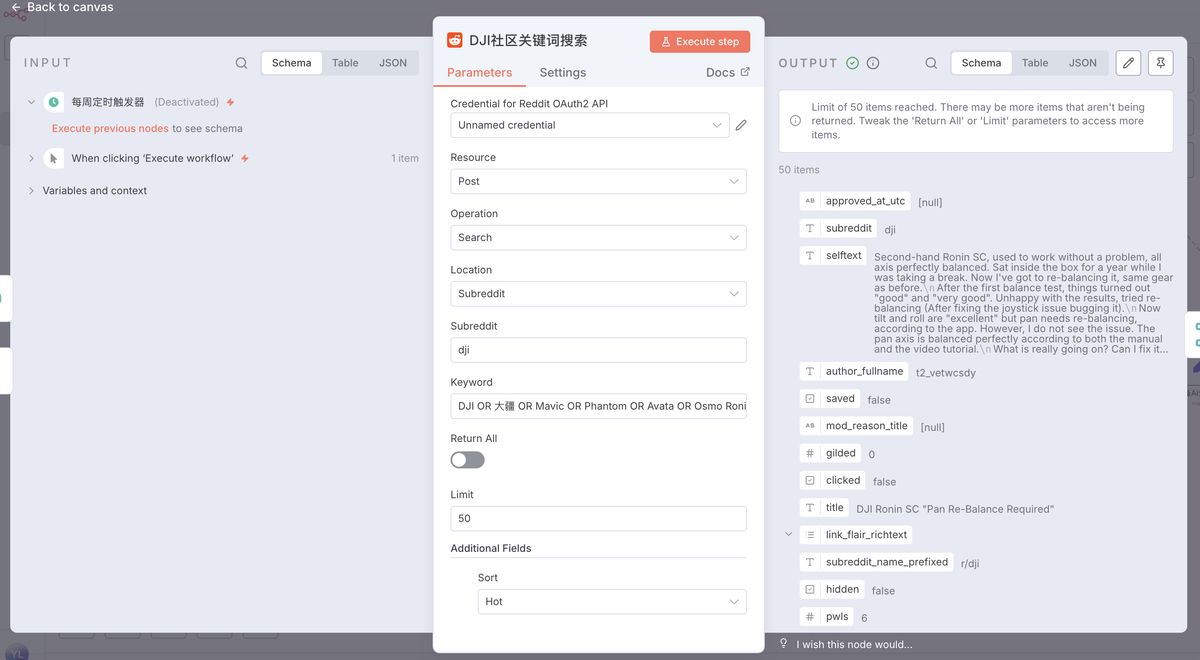Open search in the OUTPUT panel
Screen dimensions: 1200x660
tap(931, 62)
